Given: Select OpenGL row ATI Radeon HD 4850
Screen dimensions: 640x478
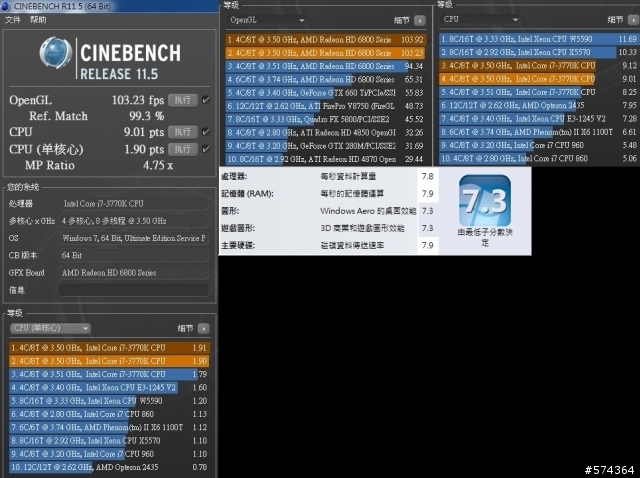Looking at the screenshot, I should (x=326, y=133).
